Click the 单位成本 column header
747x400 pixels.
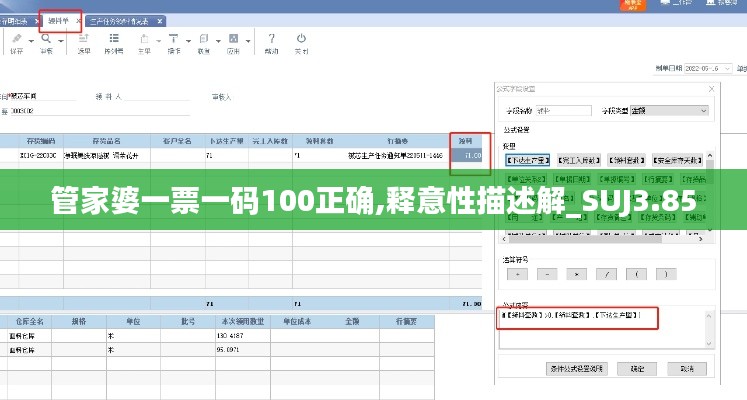coord(297,321)
